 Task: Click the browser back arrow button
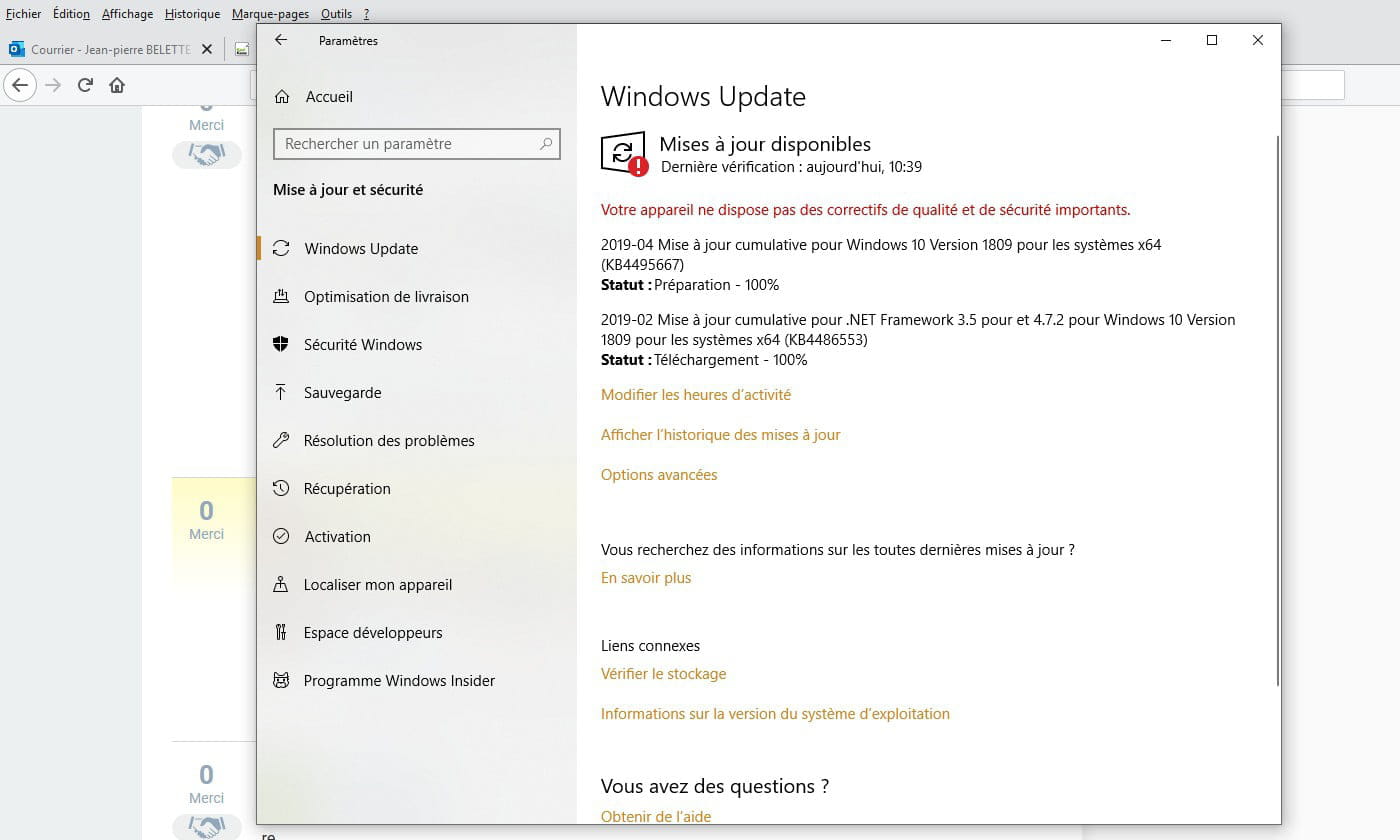[20, 85]
